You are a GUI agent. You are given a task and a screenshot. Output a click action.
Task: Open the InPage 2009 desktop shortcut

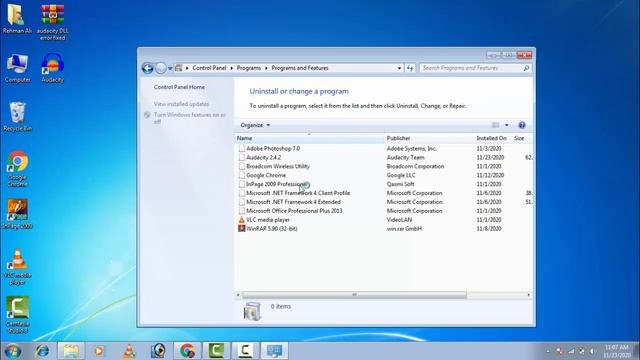pos(17,214)
